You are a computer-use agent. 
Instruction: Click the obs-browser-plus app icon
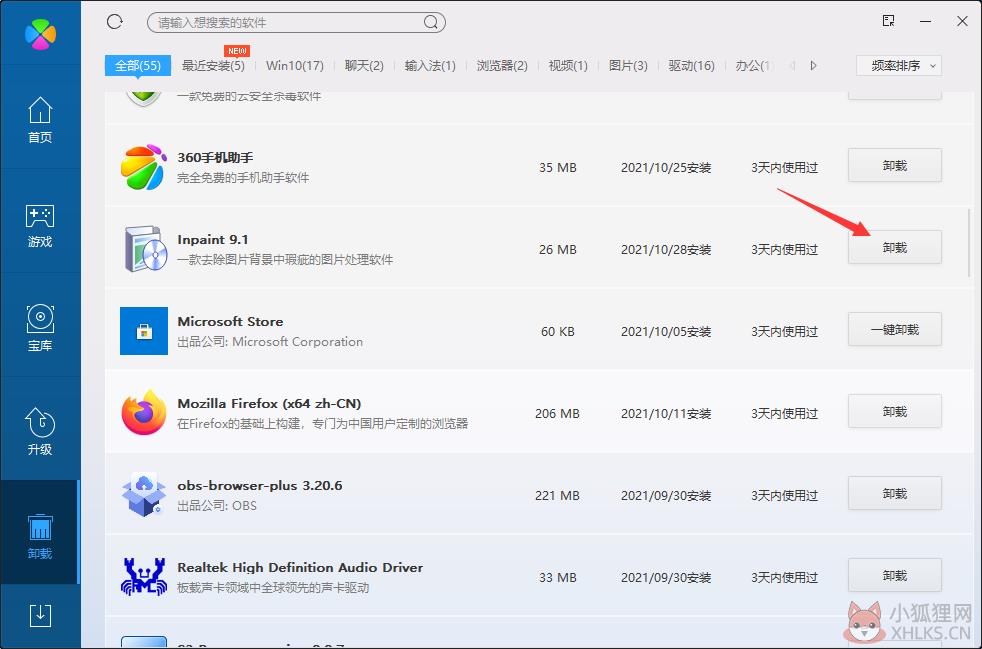pos(144,495)
